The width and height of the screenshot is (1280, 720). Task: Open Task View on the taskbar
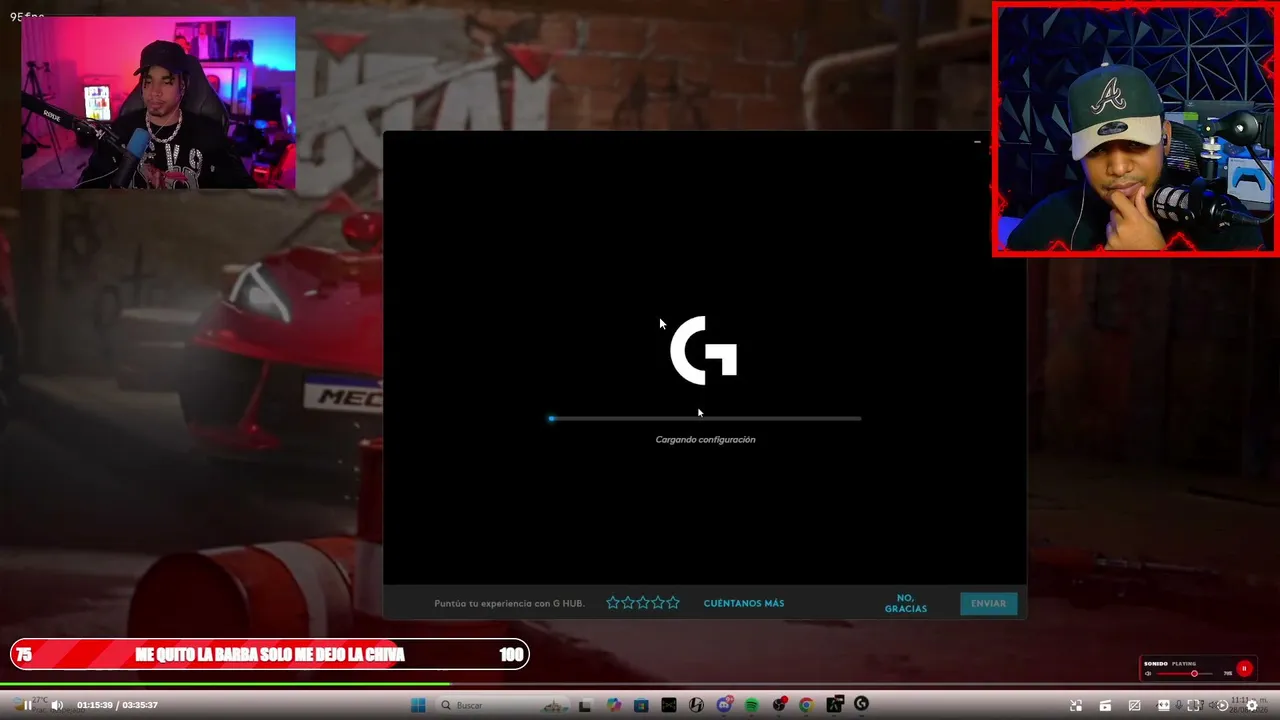coord(585,705)
